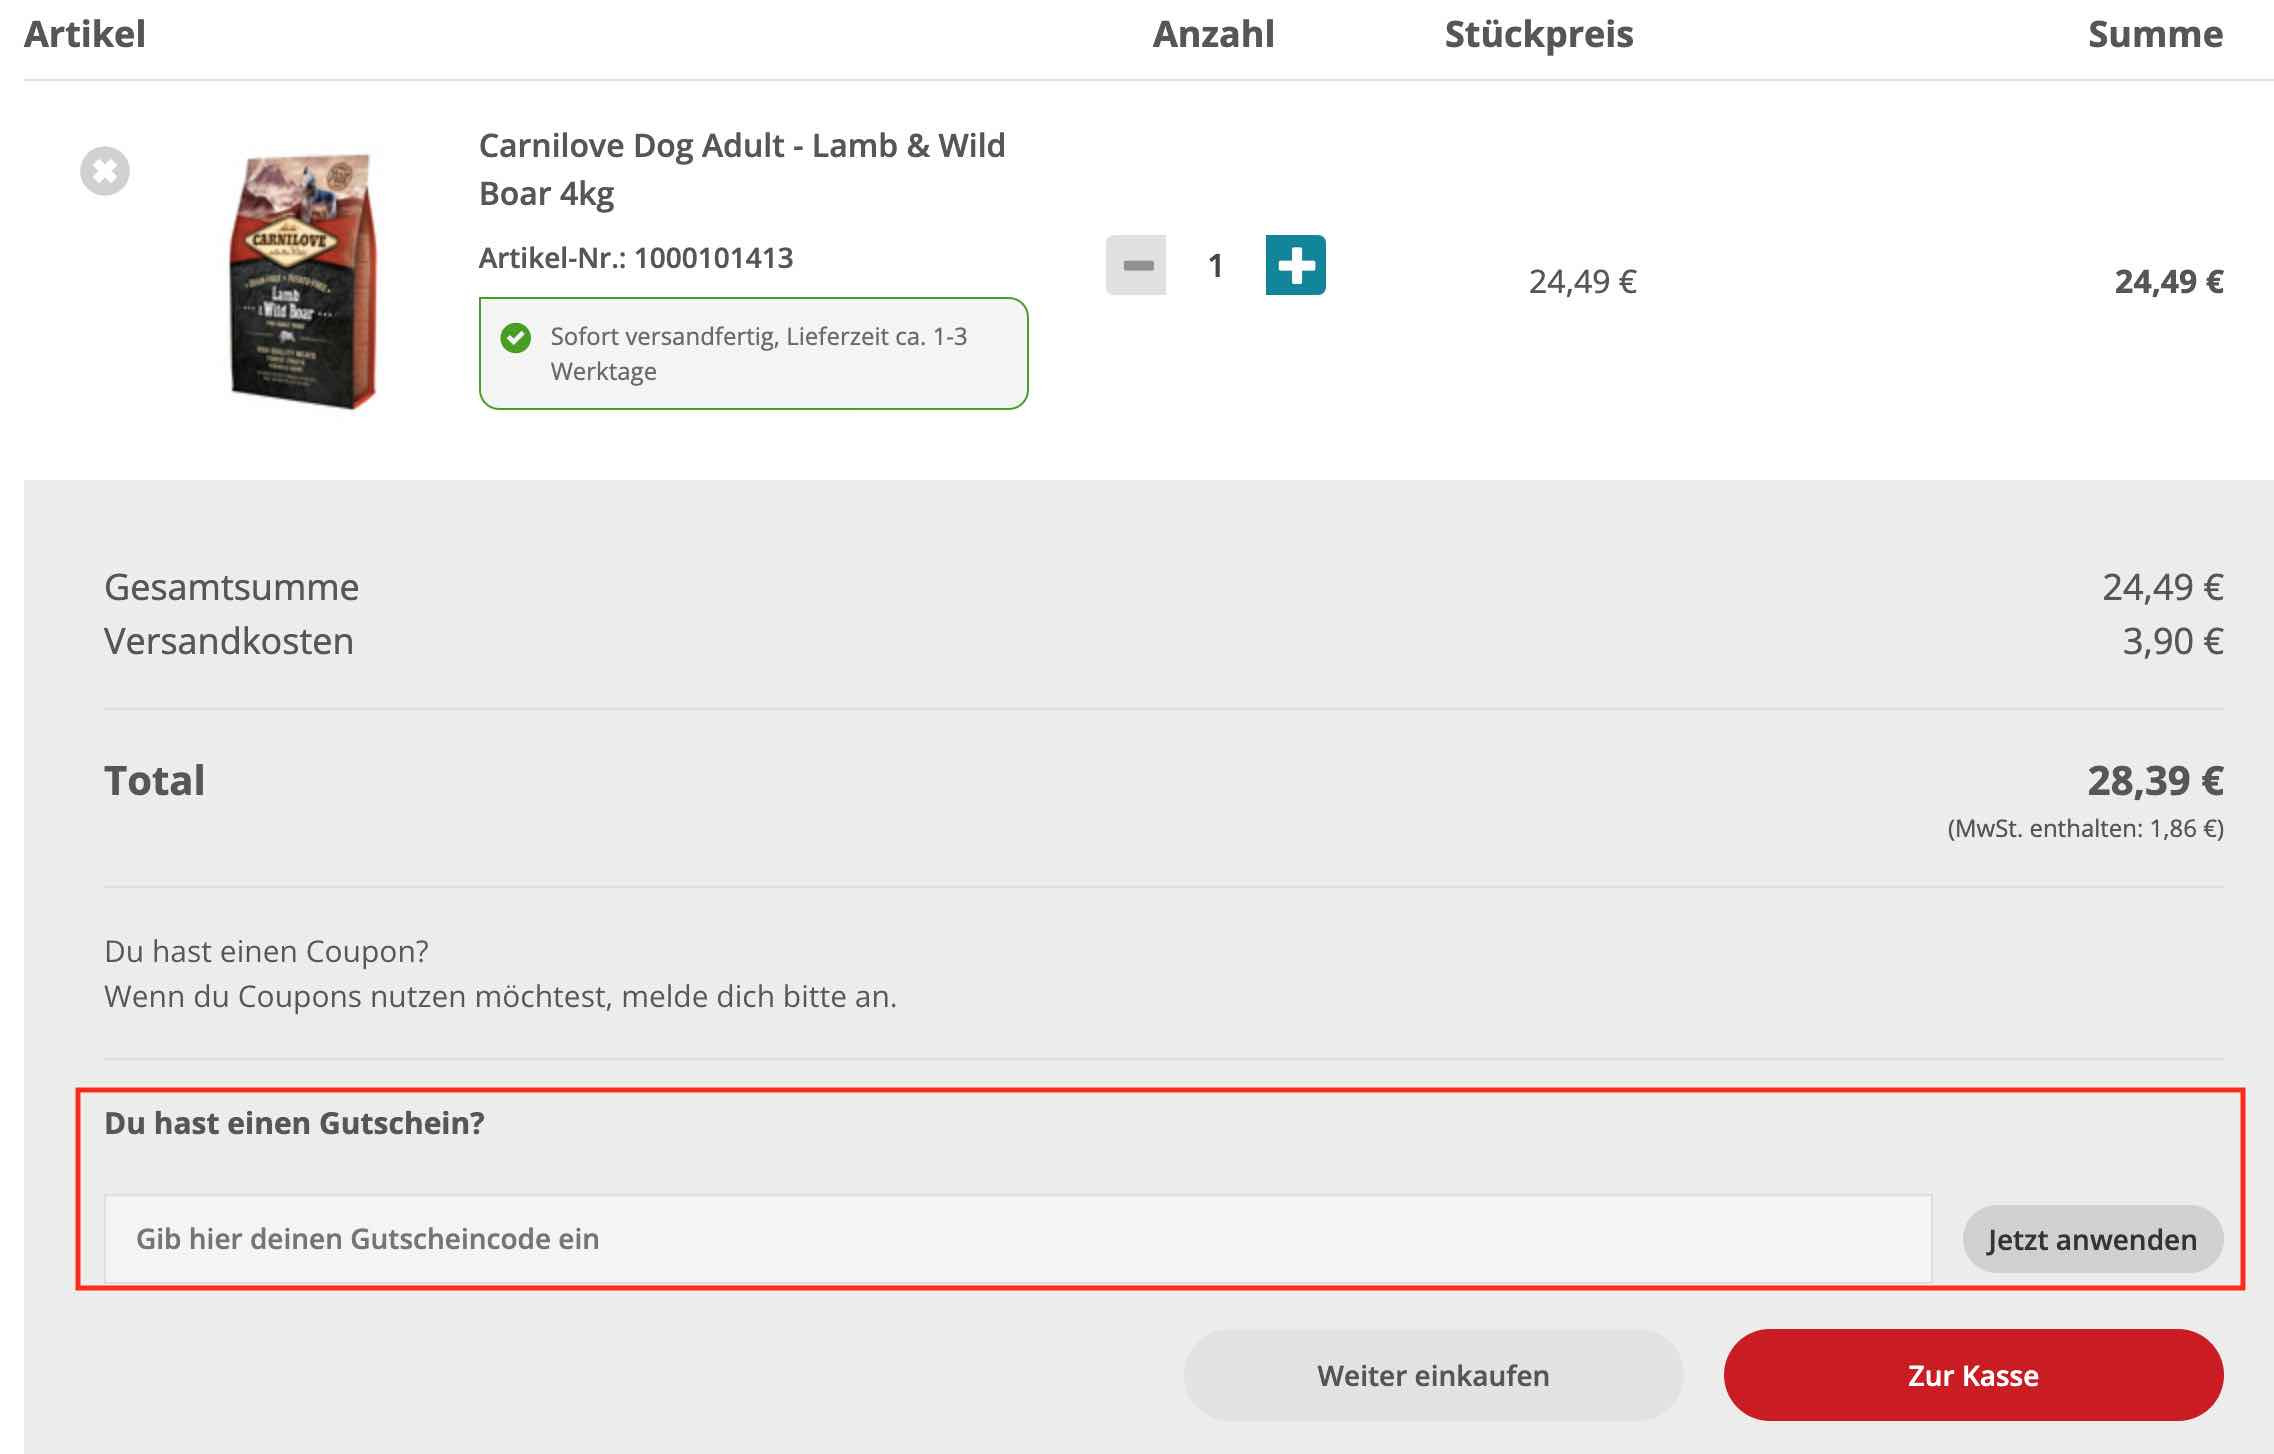Decrease quantity with minus button
Viewport: 2274px width, 1454px height.
point(1136,265)
